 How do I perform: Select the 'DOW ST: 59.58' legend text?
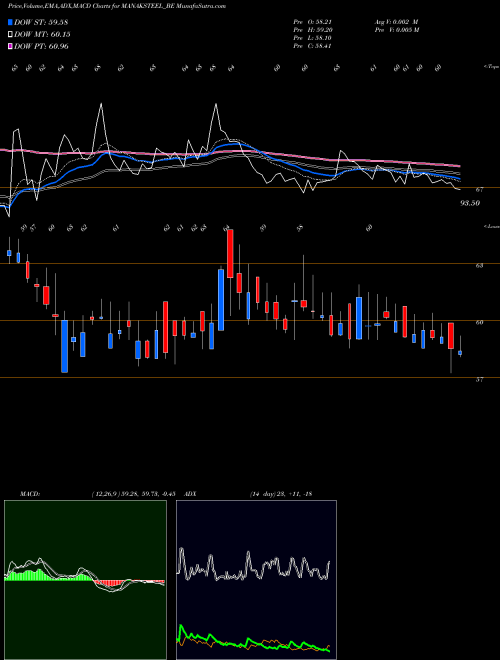coord(41,22)
